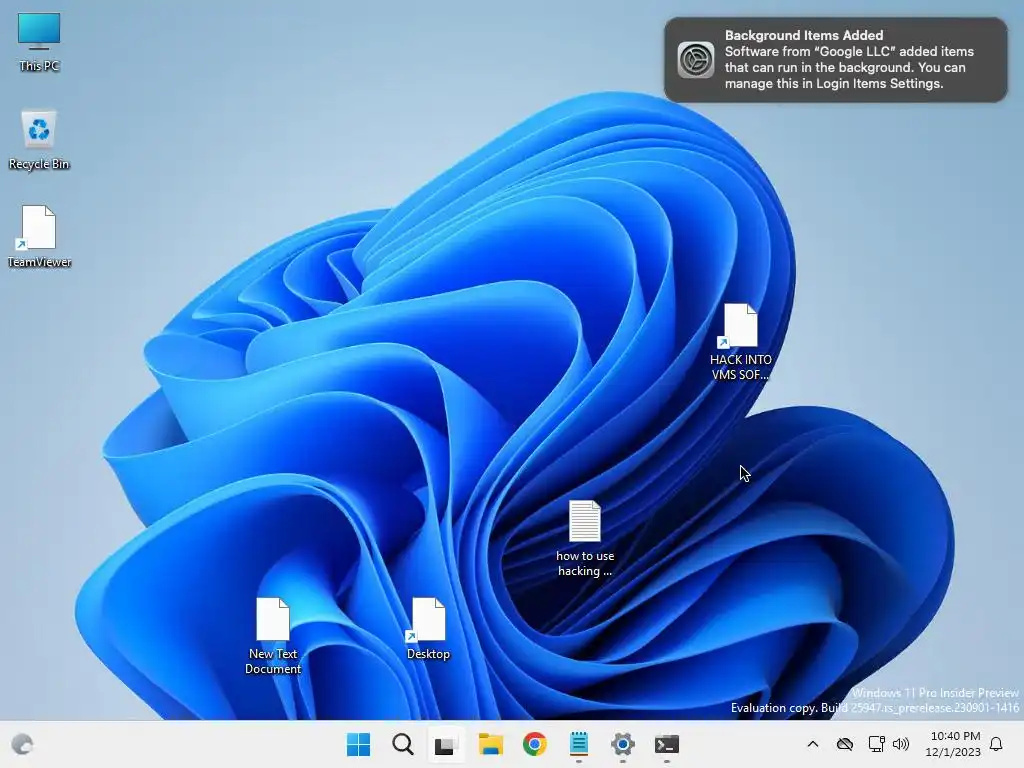Click the OneDrive cloud tray icon
The height and width of the screenshot is (768, 1024).
[845, 744]
